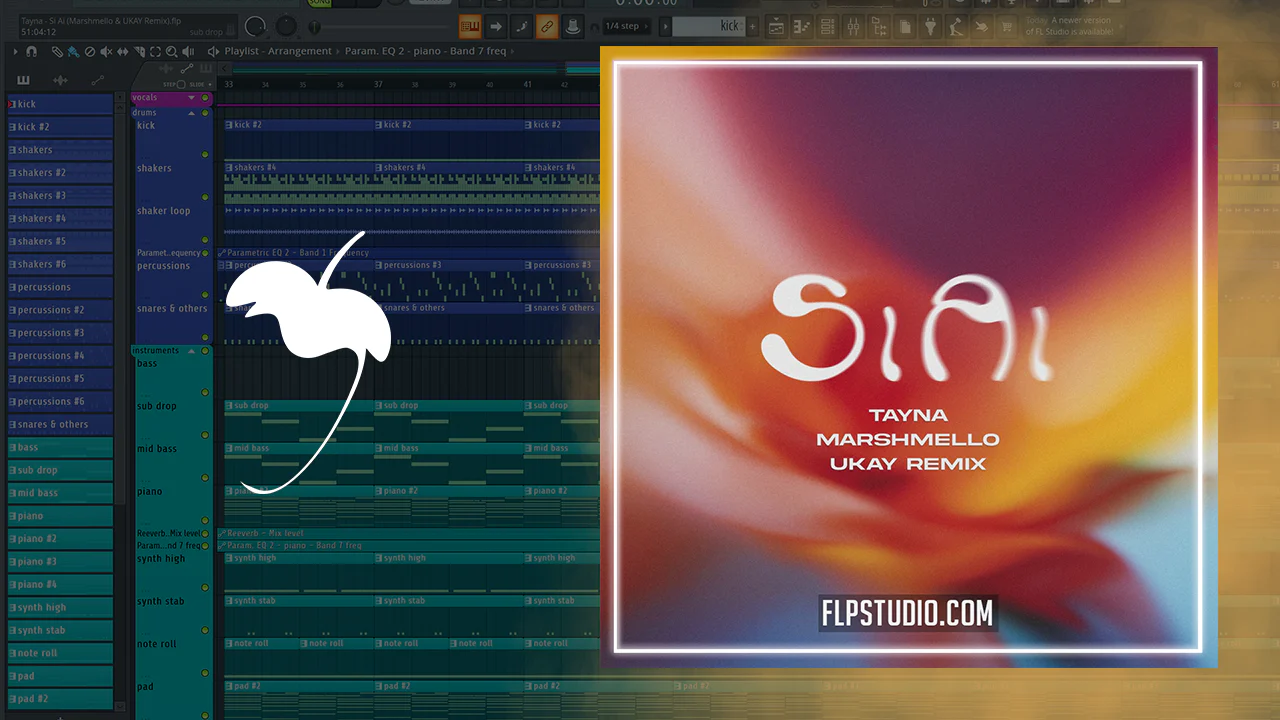The height and width of the screenshot is (720, 1280).
Task: Click the plus button beside pattern selector
Action: pos(752,26)
